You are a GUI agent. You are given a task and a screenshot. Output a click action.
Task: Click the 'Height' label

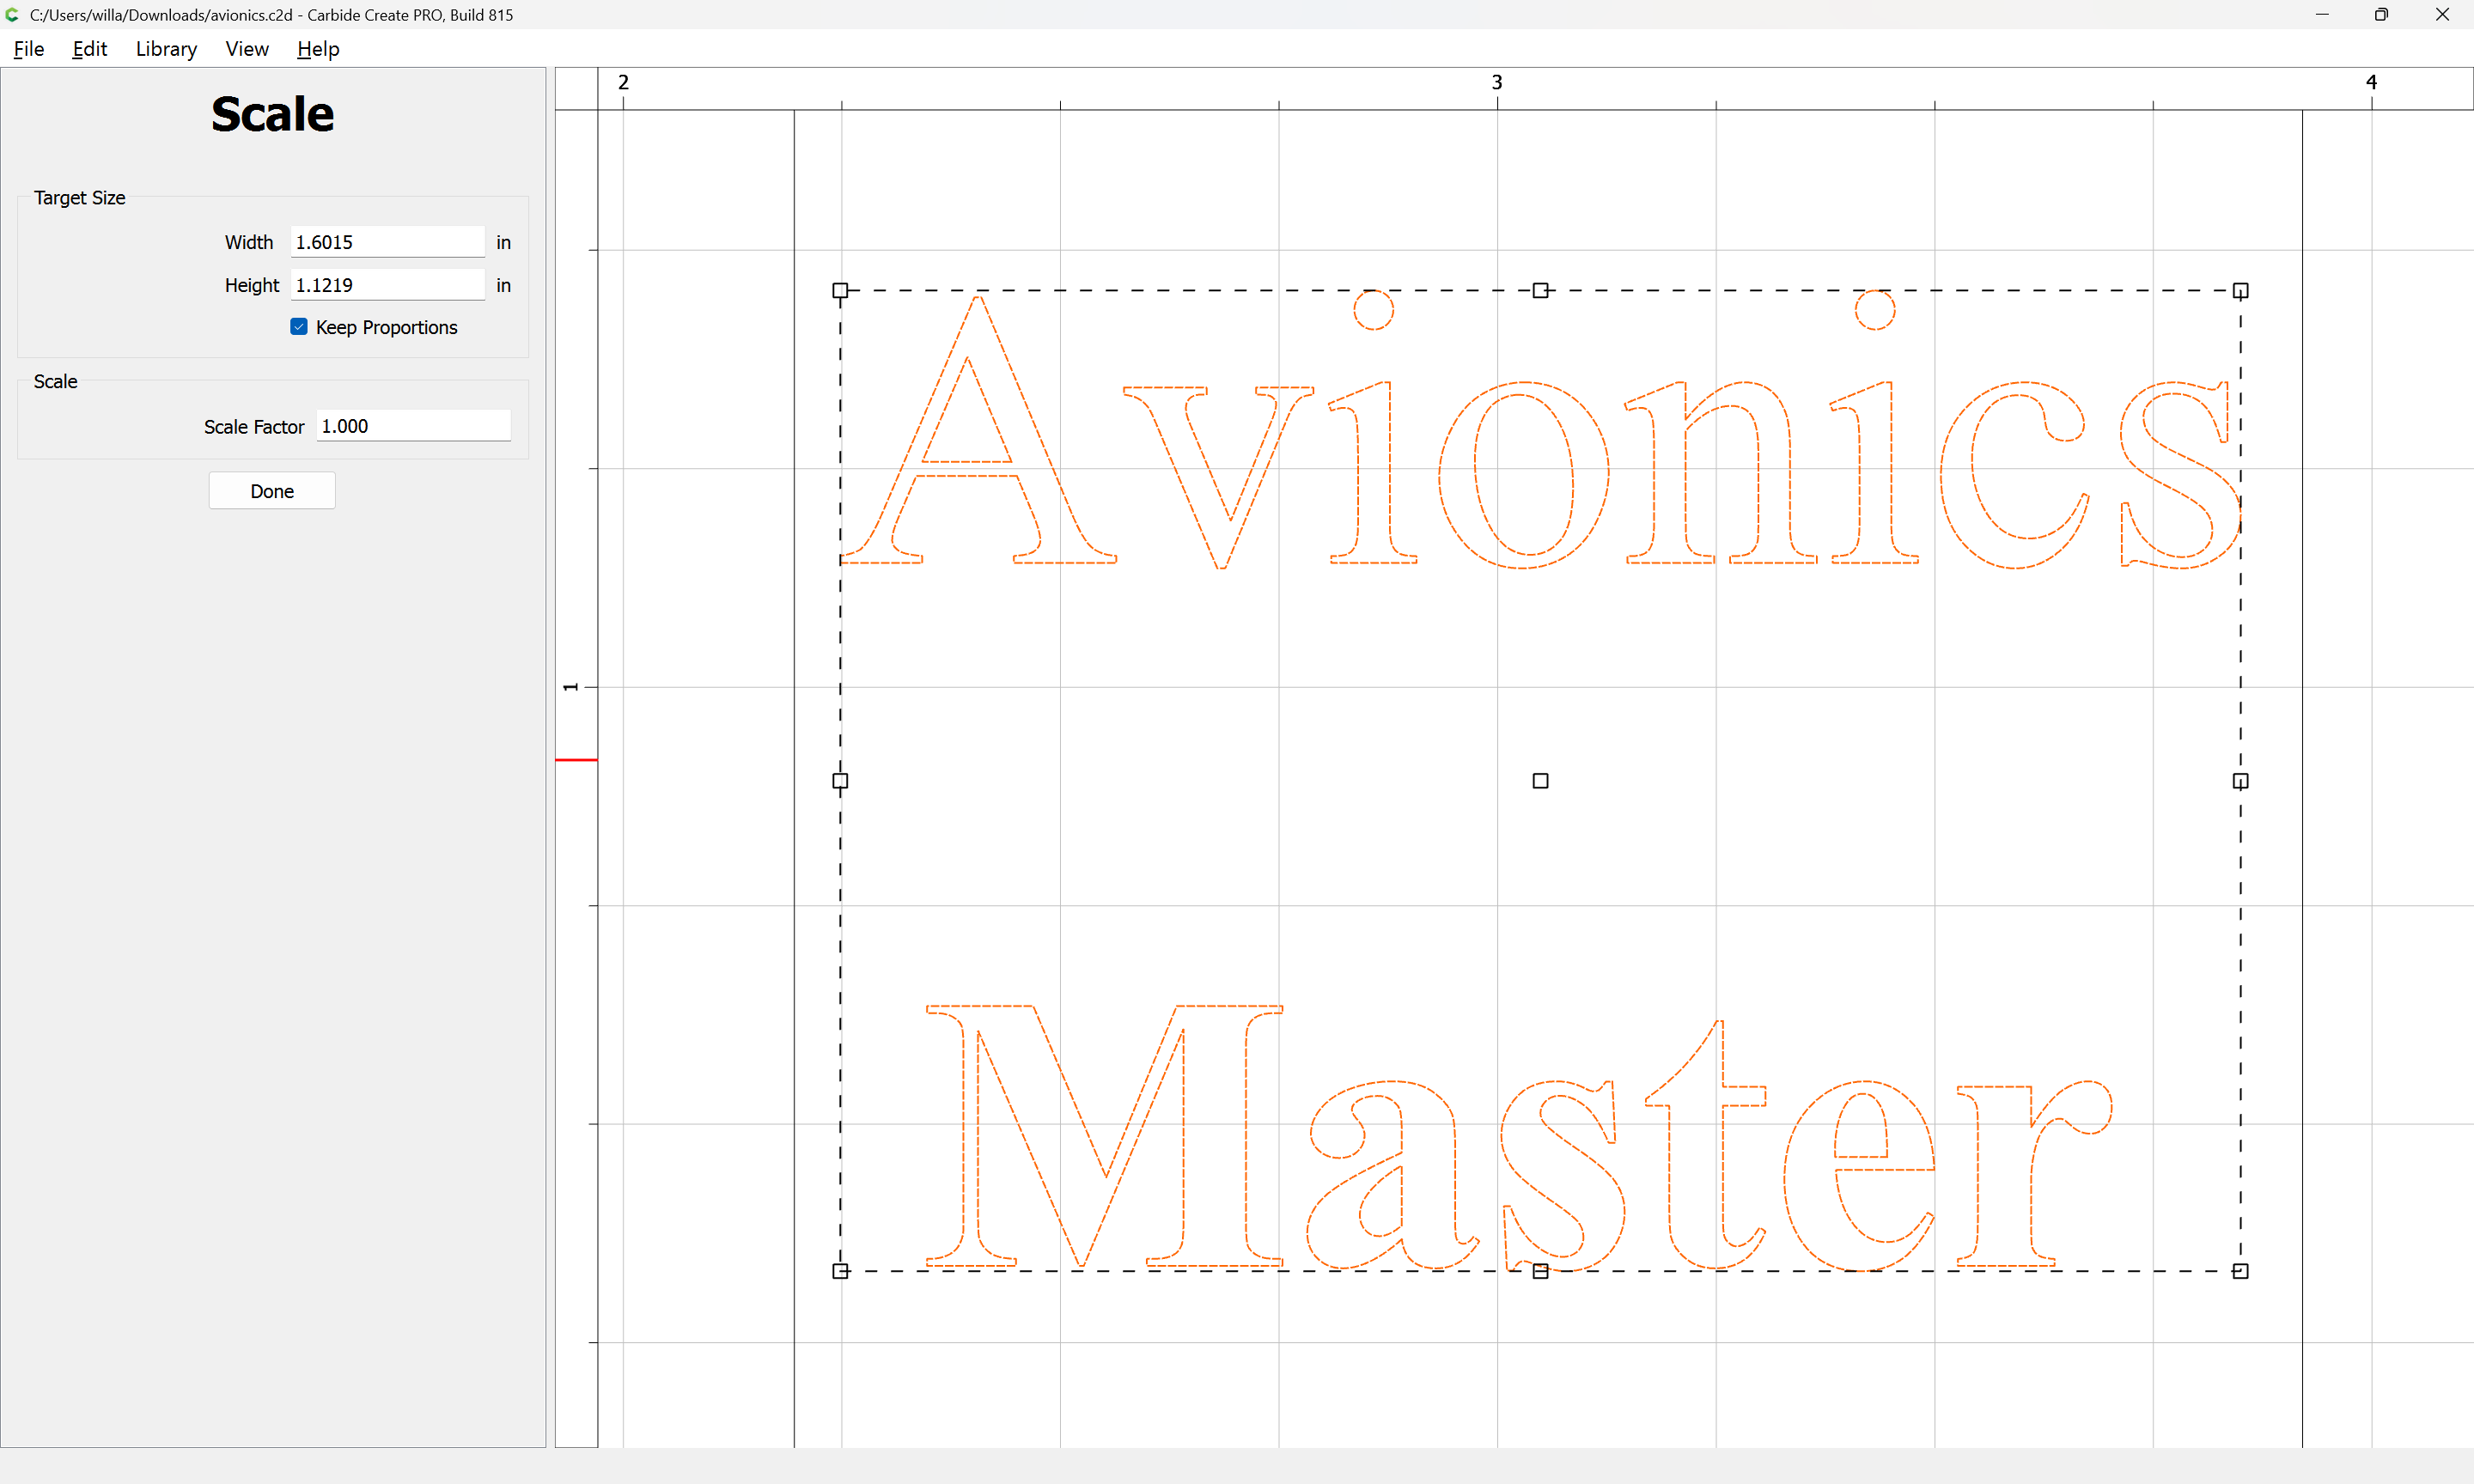(252, 285)
